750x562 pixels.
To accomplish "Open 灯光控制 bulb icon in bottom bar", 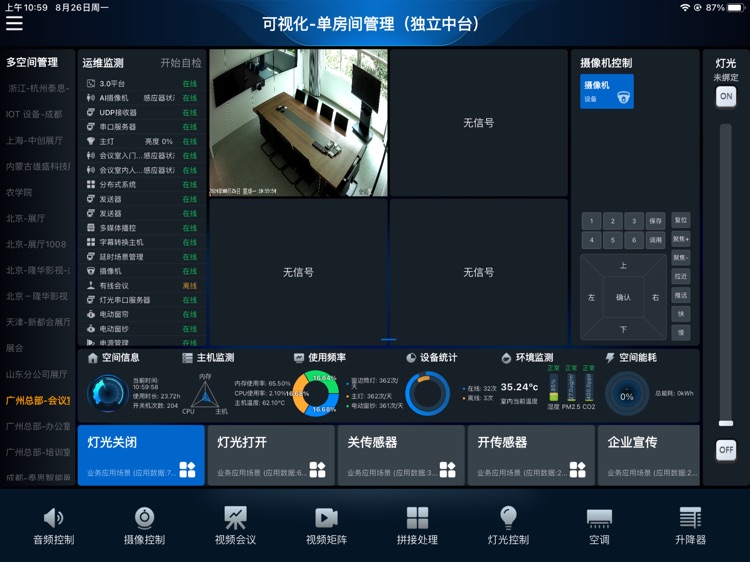I will (508, 517).
